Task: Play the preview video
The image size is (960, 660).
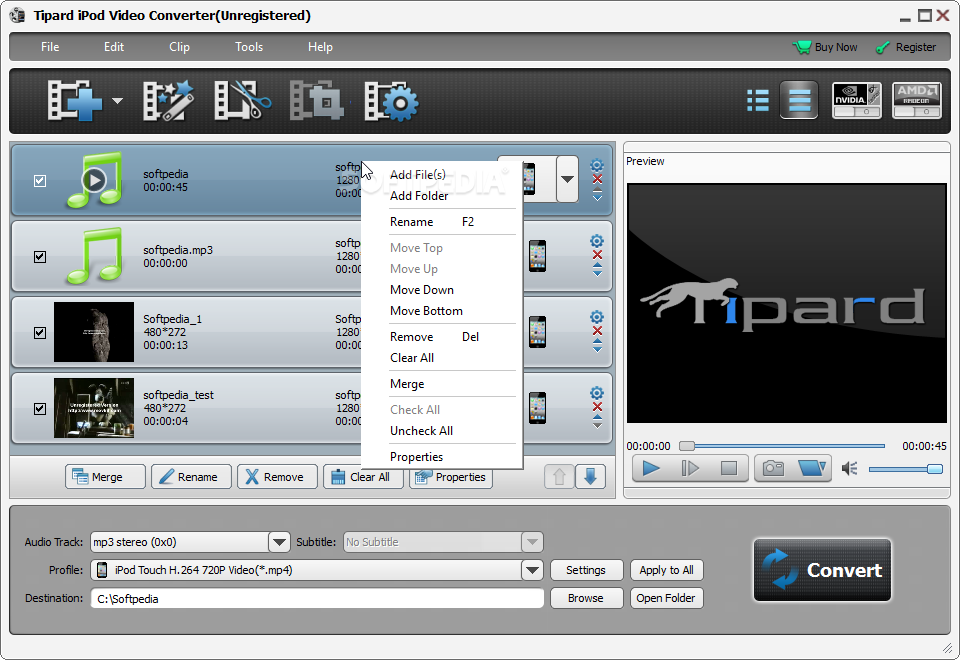Action: click(x=651, y=468)
